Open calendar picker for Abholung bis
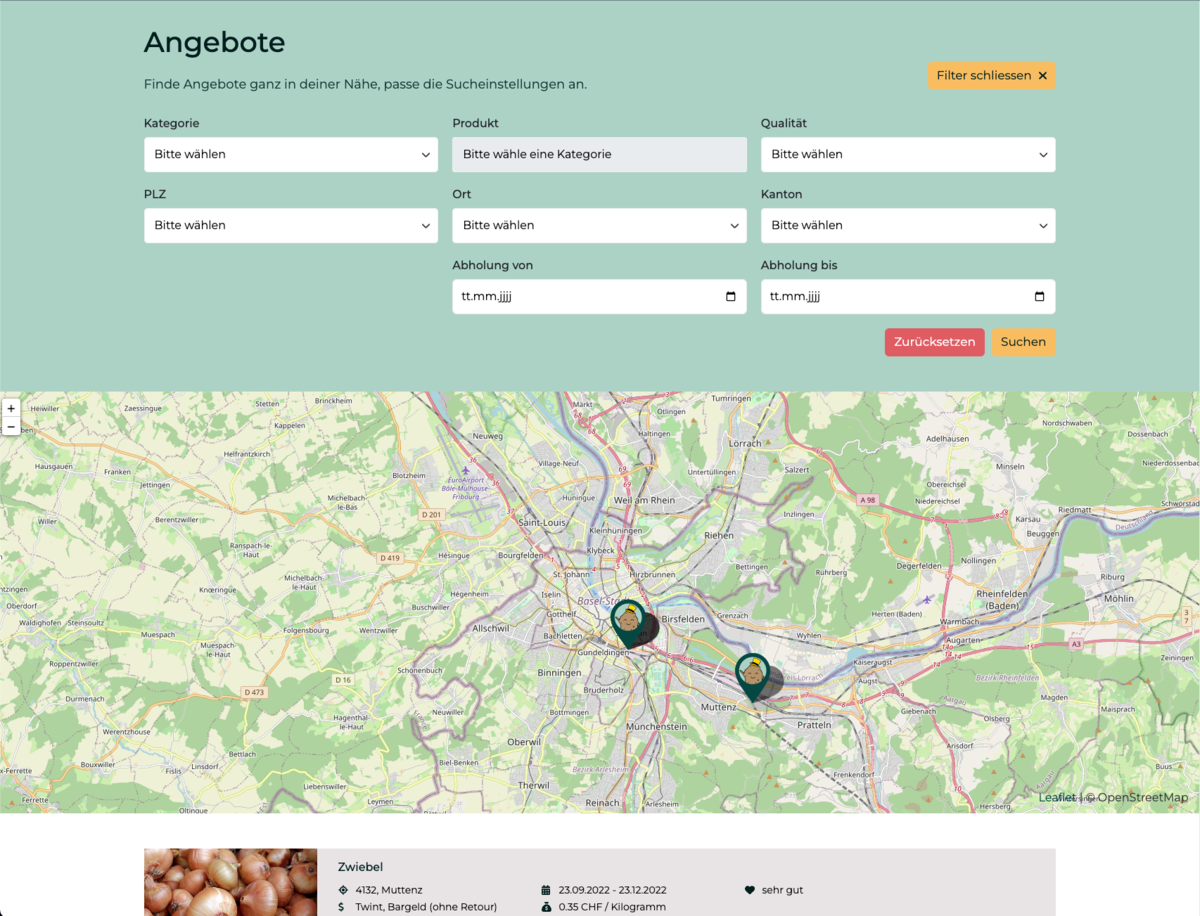 pyautogui.click(x=1039, y=297)
